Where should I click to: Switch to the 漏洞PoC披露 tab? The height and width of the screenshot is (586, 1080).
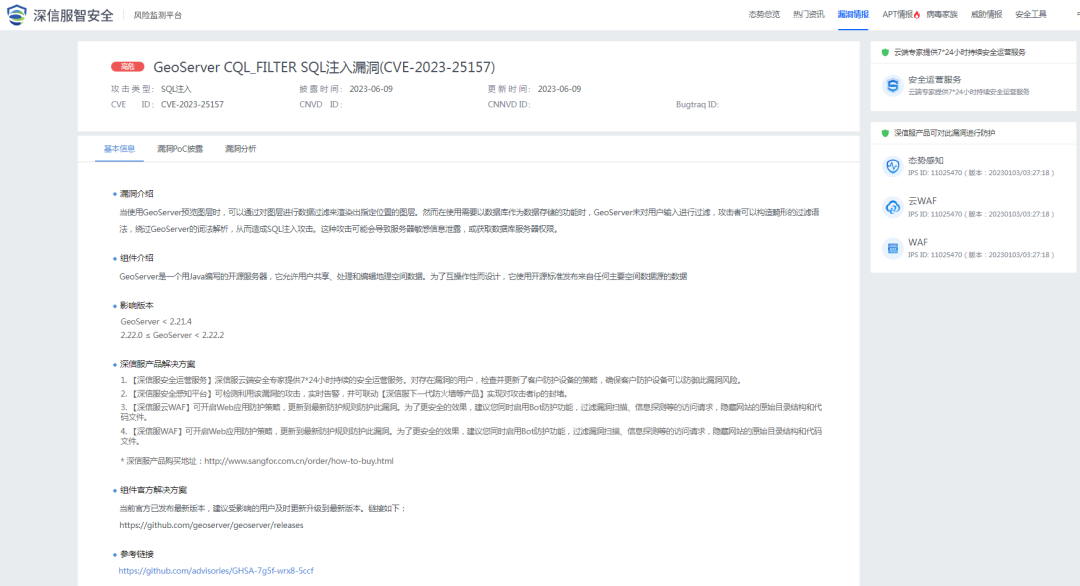(180, 149)
